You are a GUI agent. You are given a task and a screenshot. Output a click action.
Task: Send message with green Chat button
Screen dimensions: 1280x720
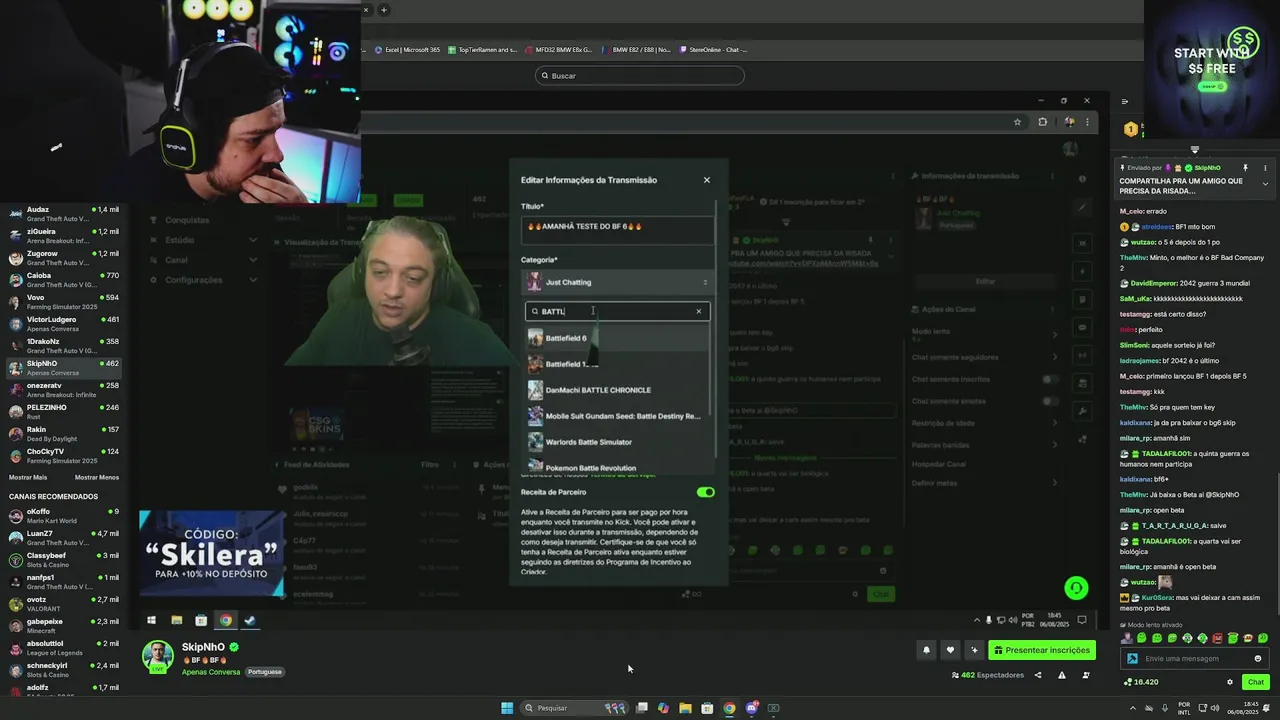pyautogui.click(x=1256, y=682)
